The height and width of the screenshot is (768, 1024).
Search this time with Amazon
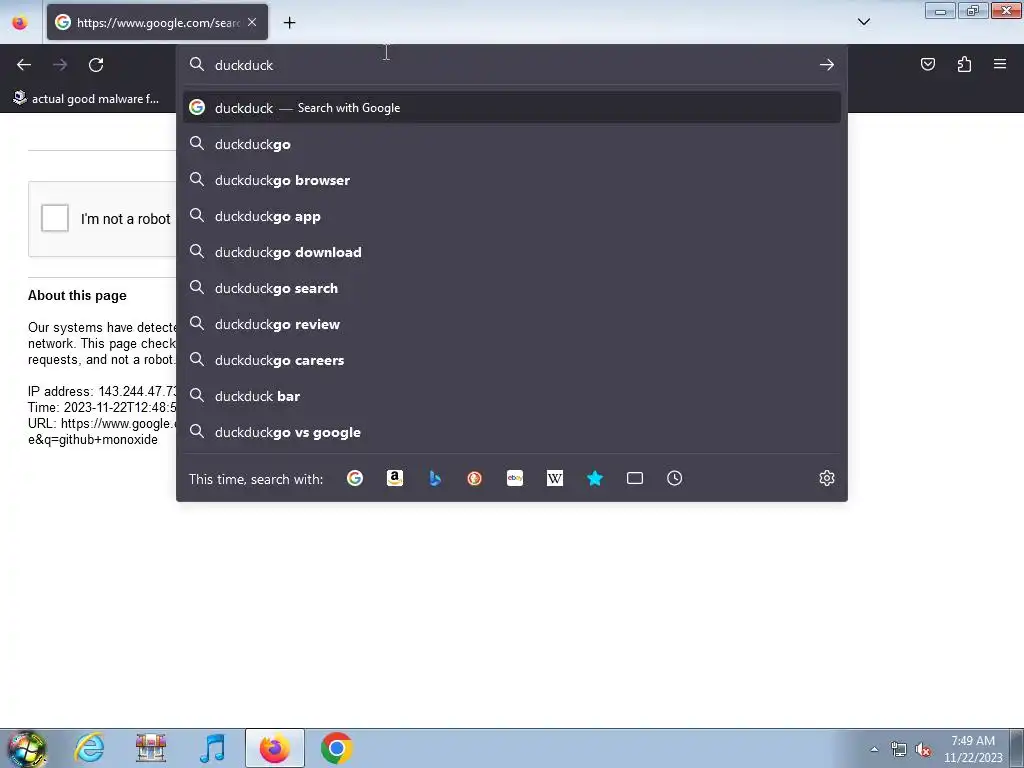click(394, 479)
